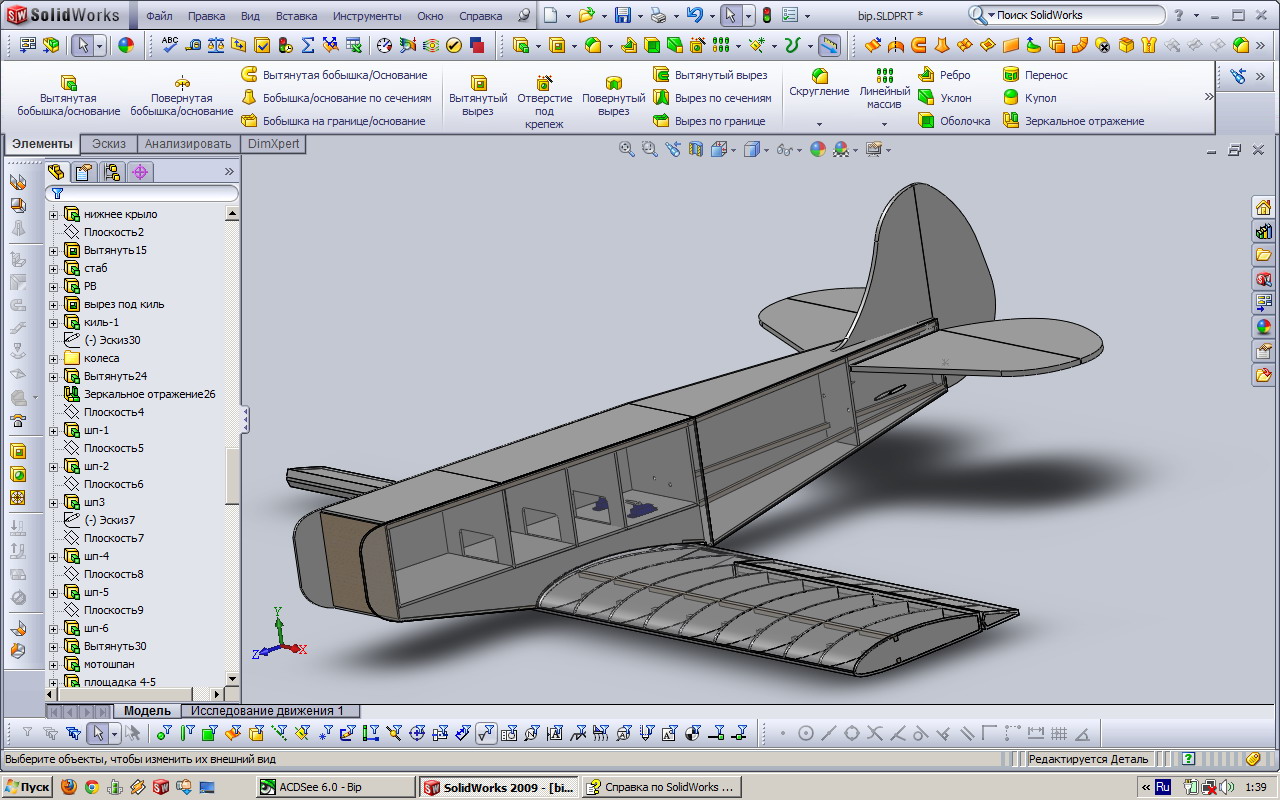Screen dimensions: 1280x800
Task: Expand шп-1 feature node
Action: (54, 430)
